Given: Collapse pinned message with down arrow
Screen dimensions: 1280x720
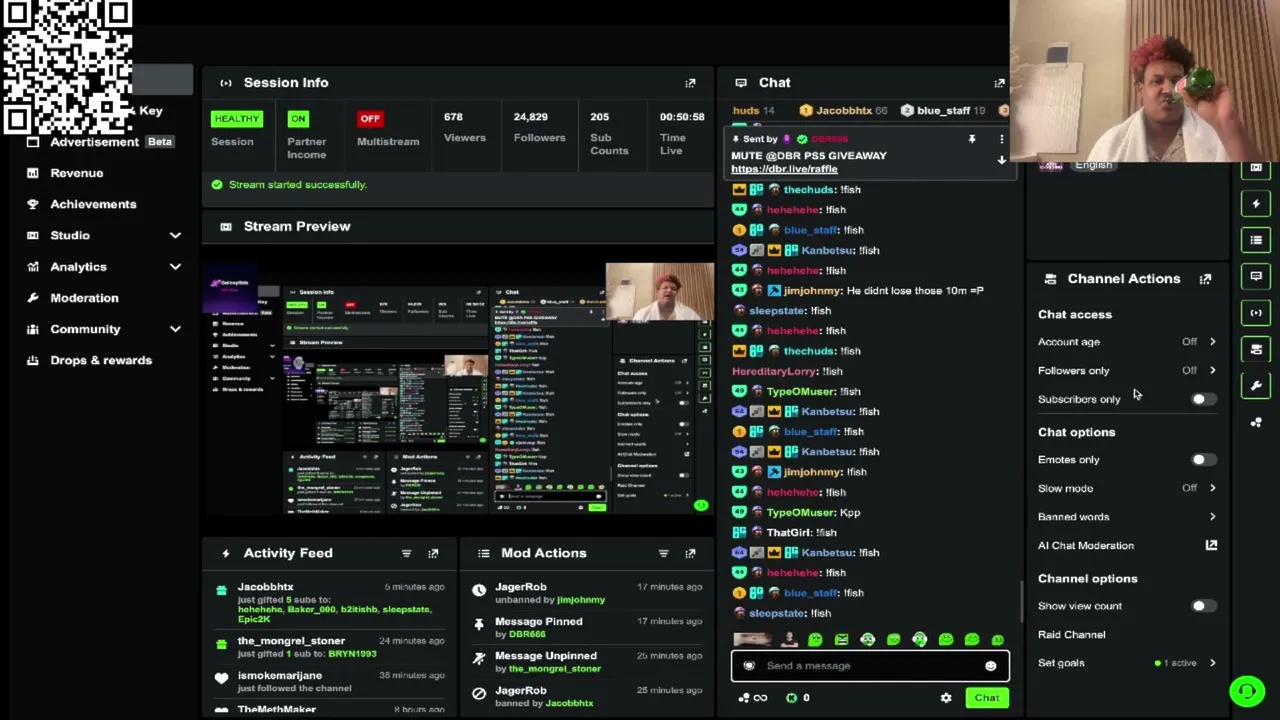Looking at the screenshot, I should tap(1001, 160).
